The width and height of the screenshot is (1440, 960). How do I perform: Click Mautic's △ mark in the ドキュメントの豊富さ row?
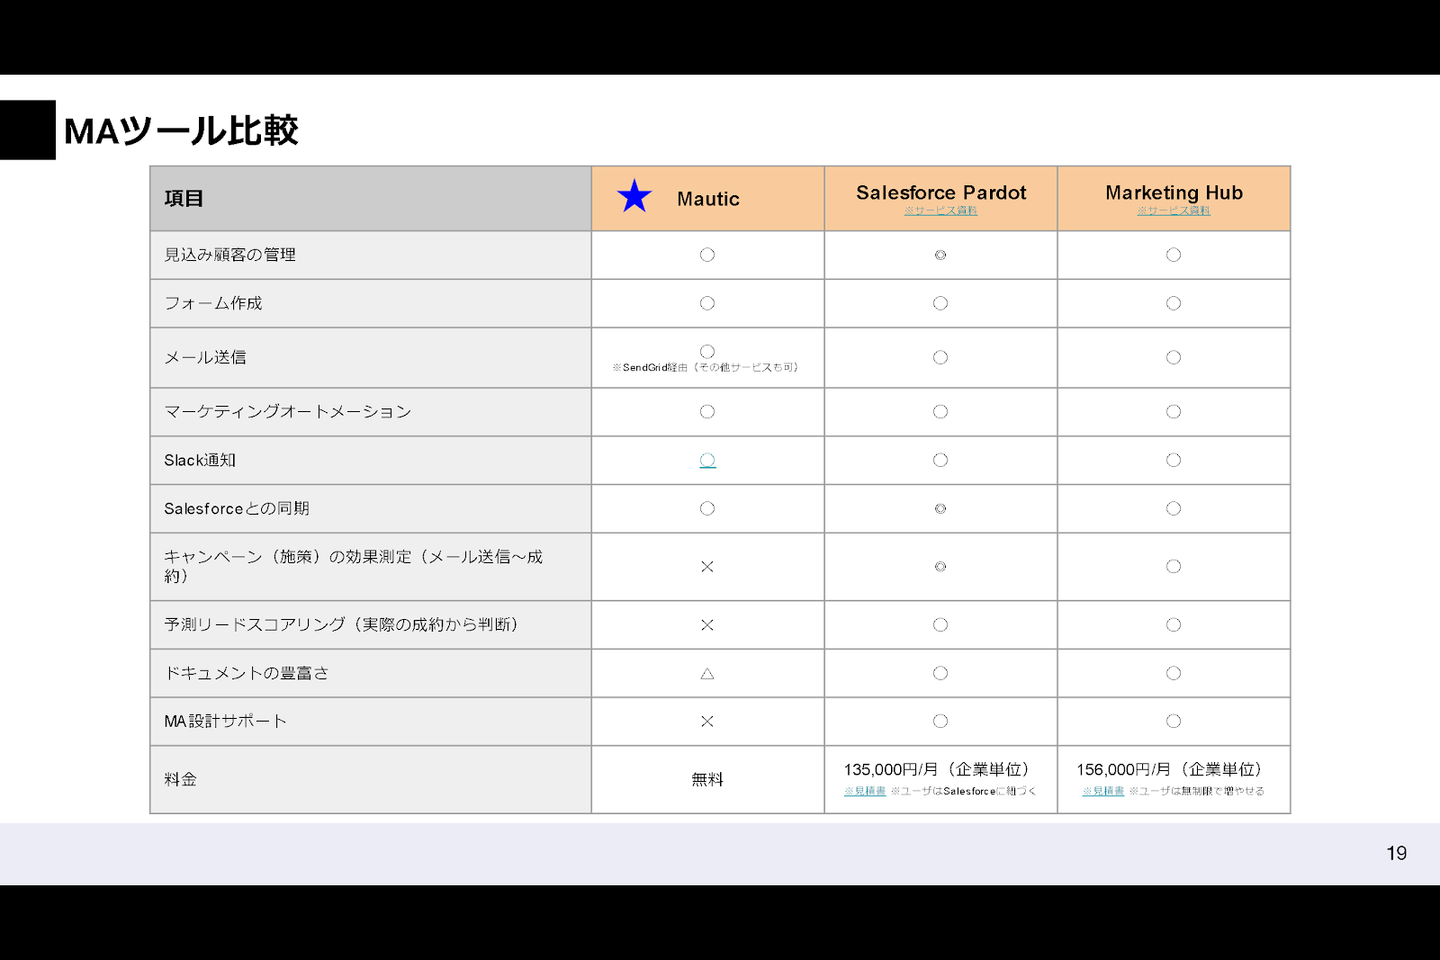pos(707,673)
